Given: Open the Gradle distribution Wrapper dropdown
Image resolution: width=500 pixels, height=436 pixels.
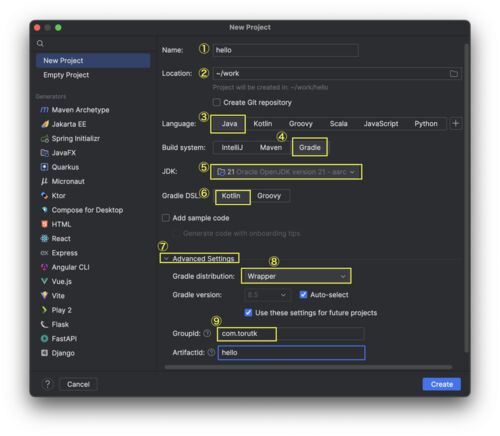Looking at the screenshot, I should click(x=296, y=276).
